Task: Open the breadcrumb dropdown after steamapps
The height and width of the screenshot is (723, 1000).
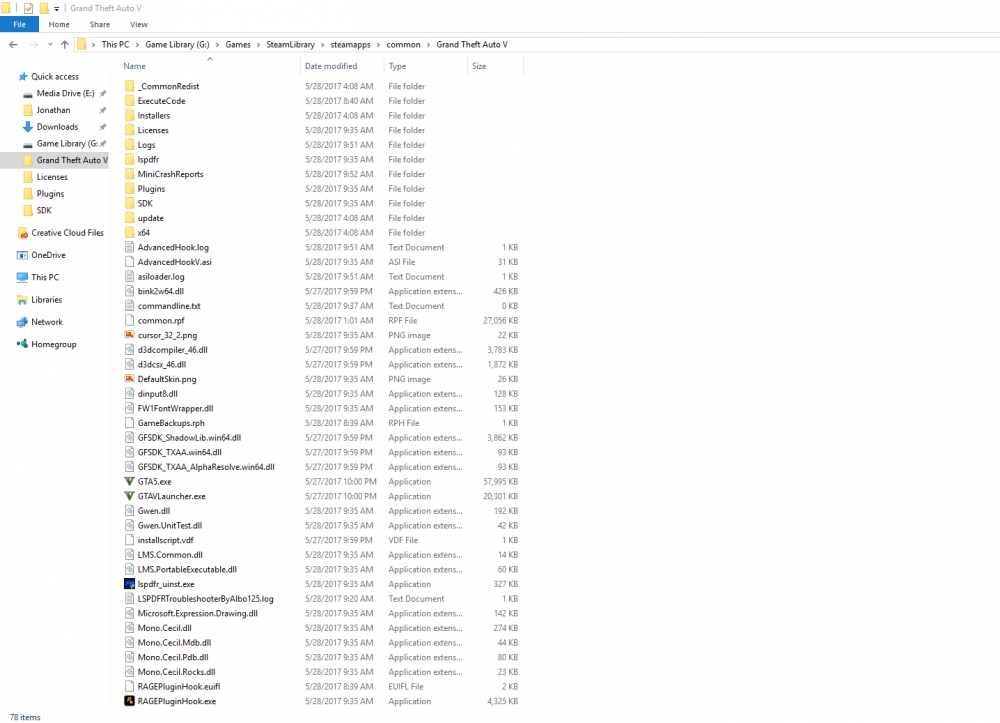Action: (379, 44)
